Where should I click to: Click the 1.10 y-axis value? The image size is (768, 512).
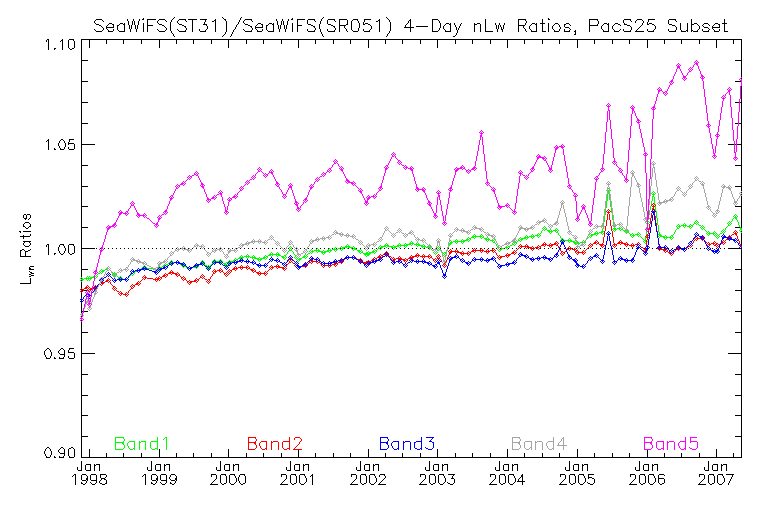point(60,45)
